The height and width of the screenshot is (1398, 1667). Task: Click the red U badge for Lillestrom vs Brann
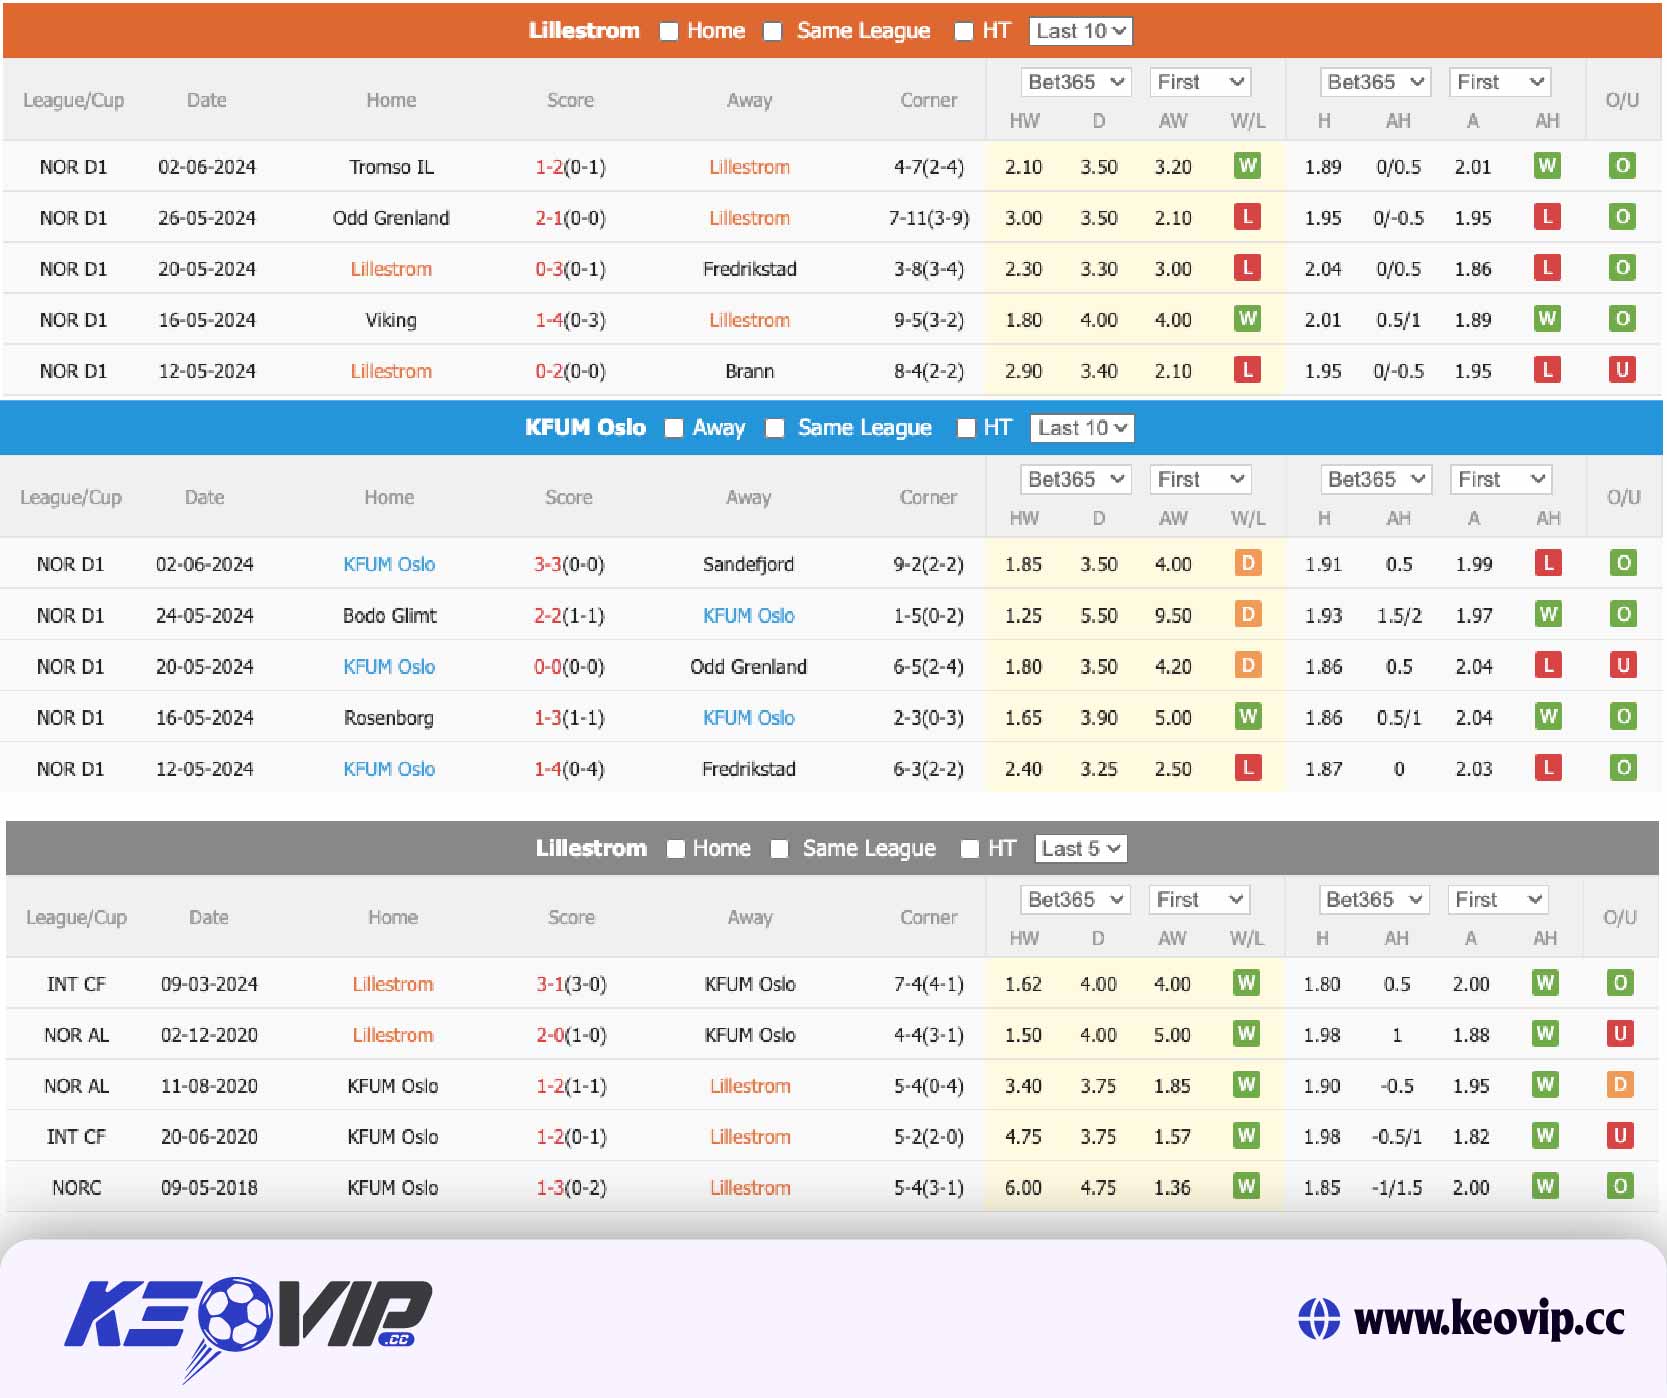point(1621,370)
